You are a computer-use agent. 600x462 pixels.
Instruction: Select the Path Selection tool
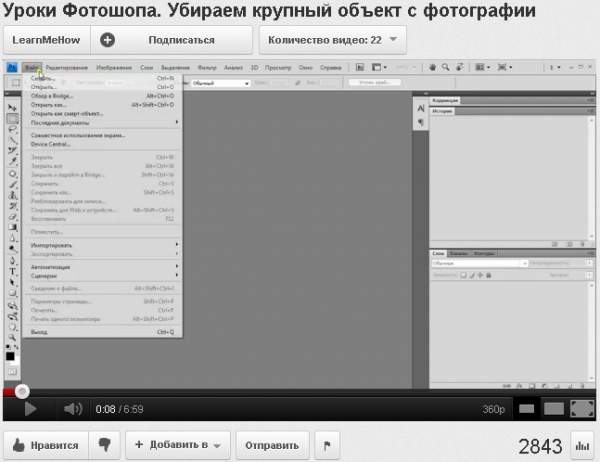pyautogui.click(x=12, y=282)
